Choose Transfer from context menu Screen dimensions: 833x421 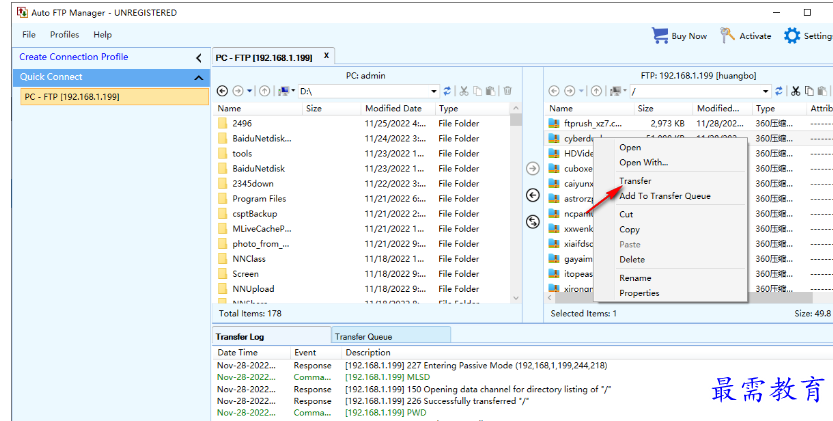[635, 181]
